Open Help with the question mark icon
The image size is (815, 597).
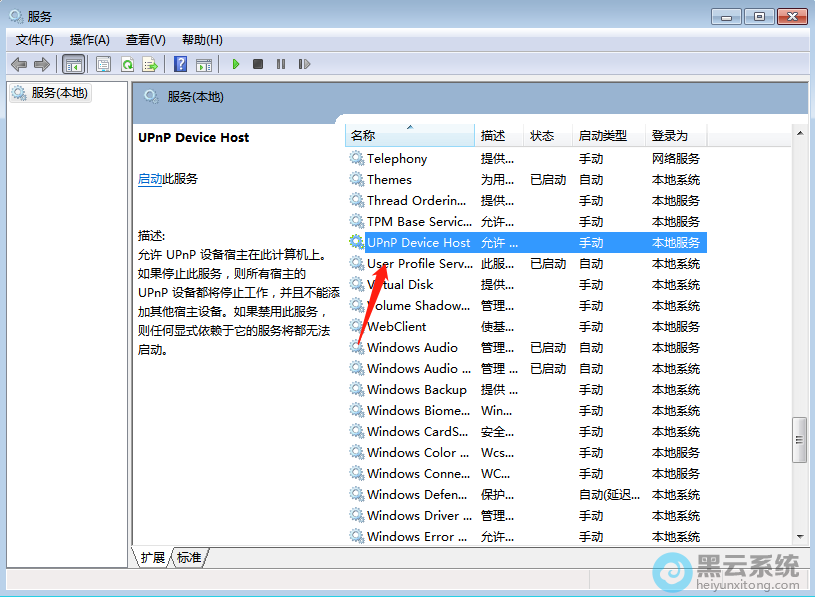181,64
